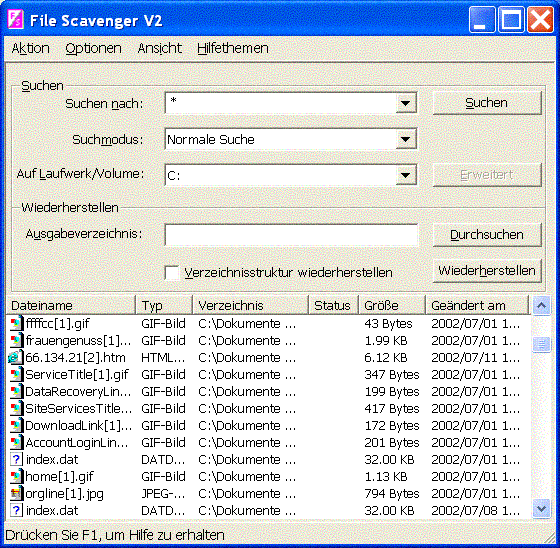Screen dimensions: 560x548
Task: Sort by the Status column header
Action: point(334,305)
